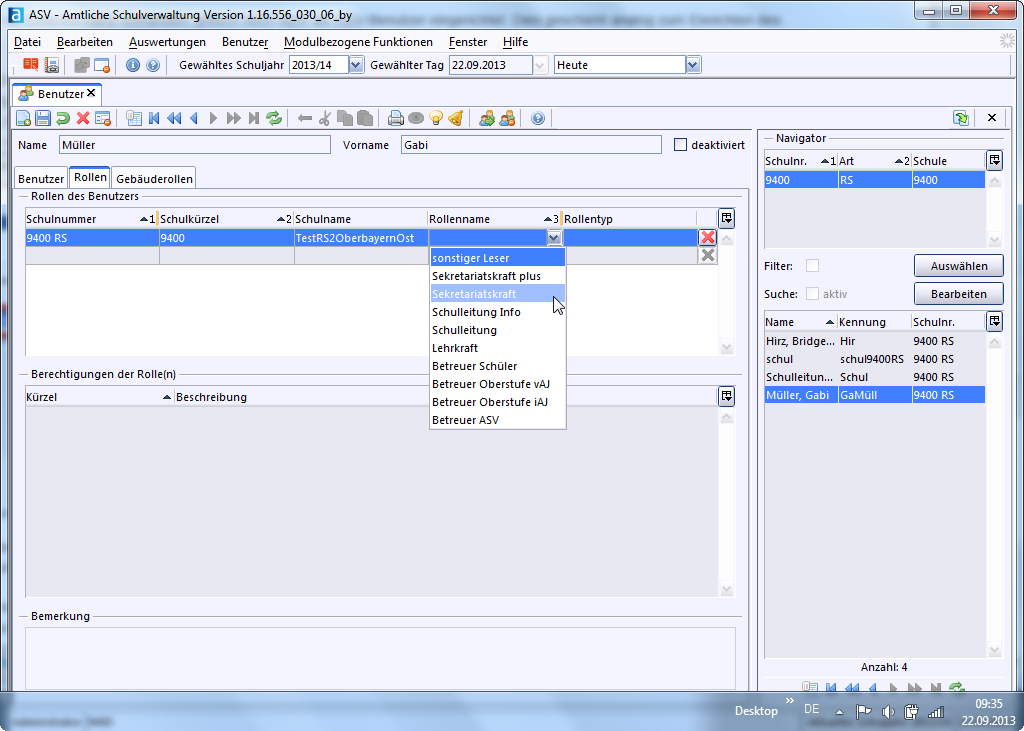Open the Auswertungen menu
Viewport: 1024px width, 731px height.
167,42
